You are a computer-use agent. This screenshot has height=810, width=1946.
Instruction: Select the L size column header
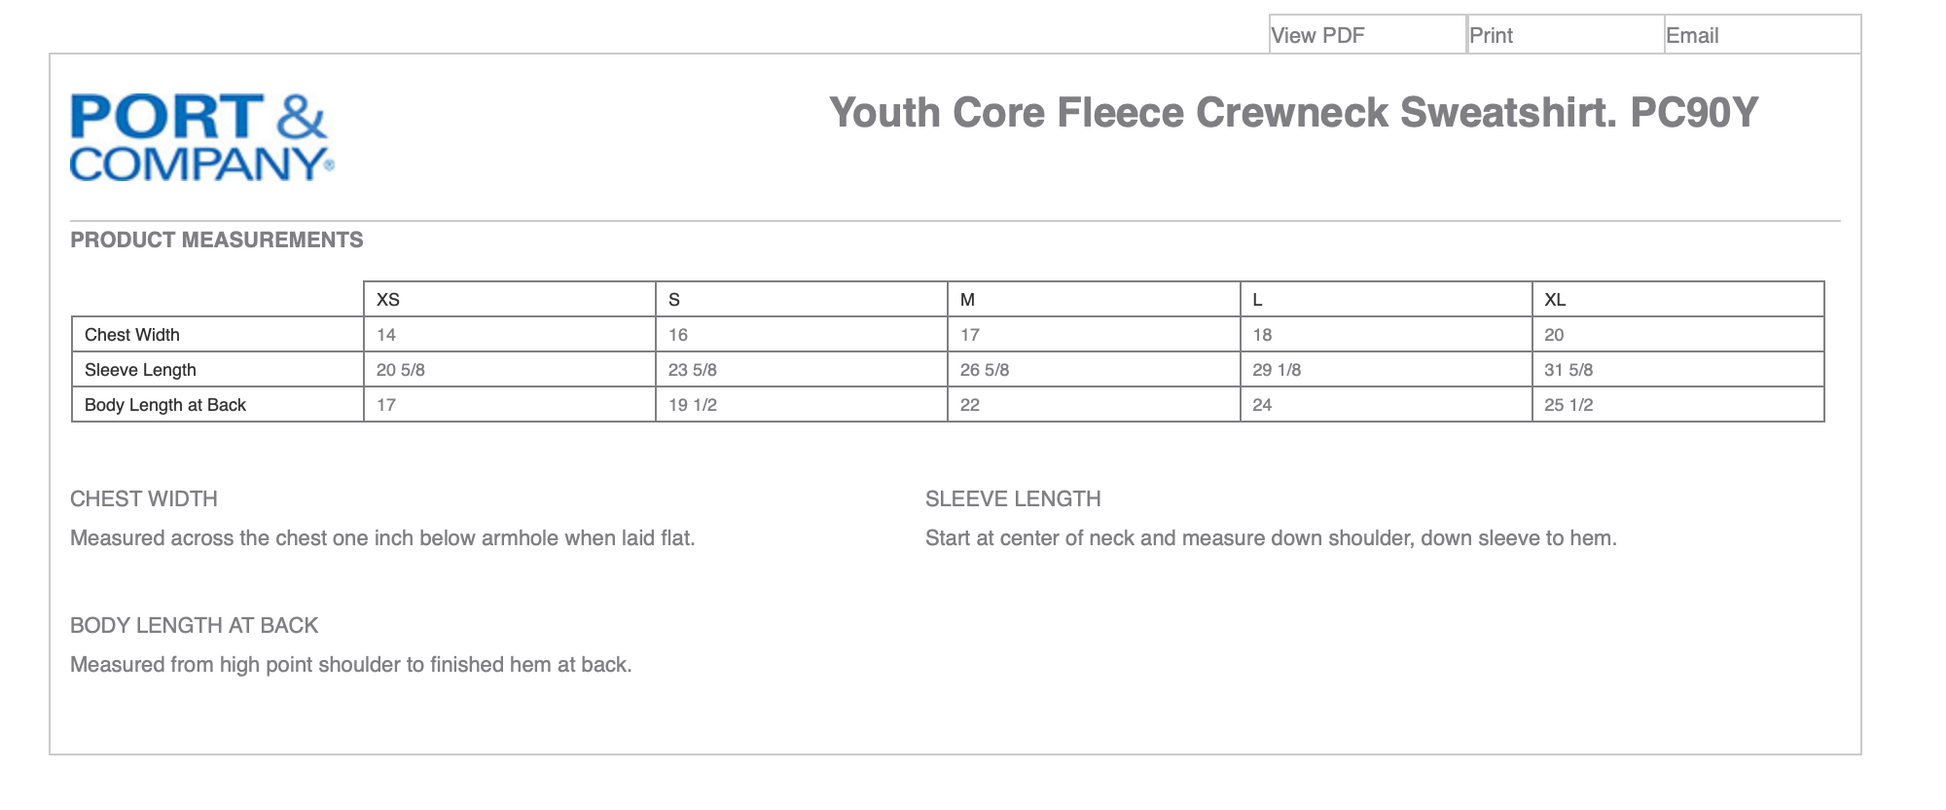(x=1257, y=299)
